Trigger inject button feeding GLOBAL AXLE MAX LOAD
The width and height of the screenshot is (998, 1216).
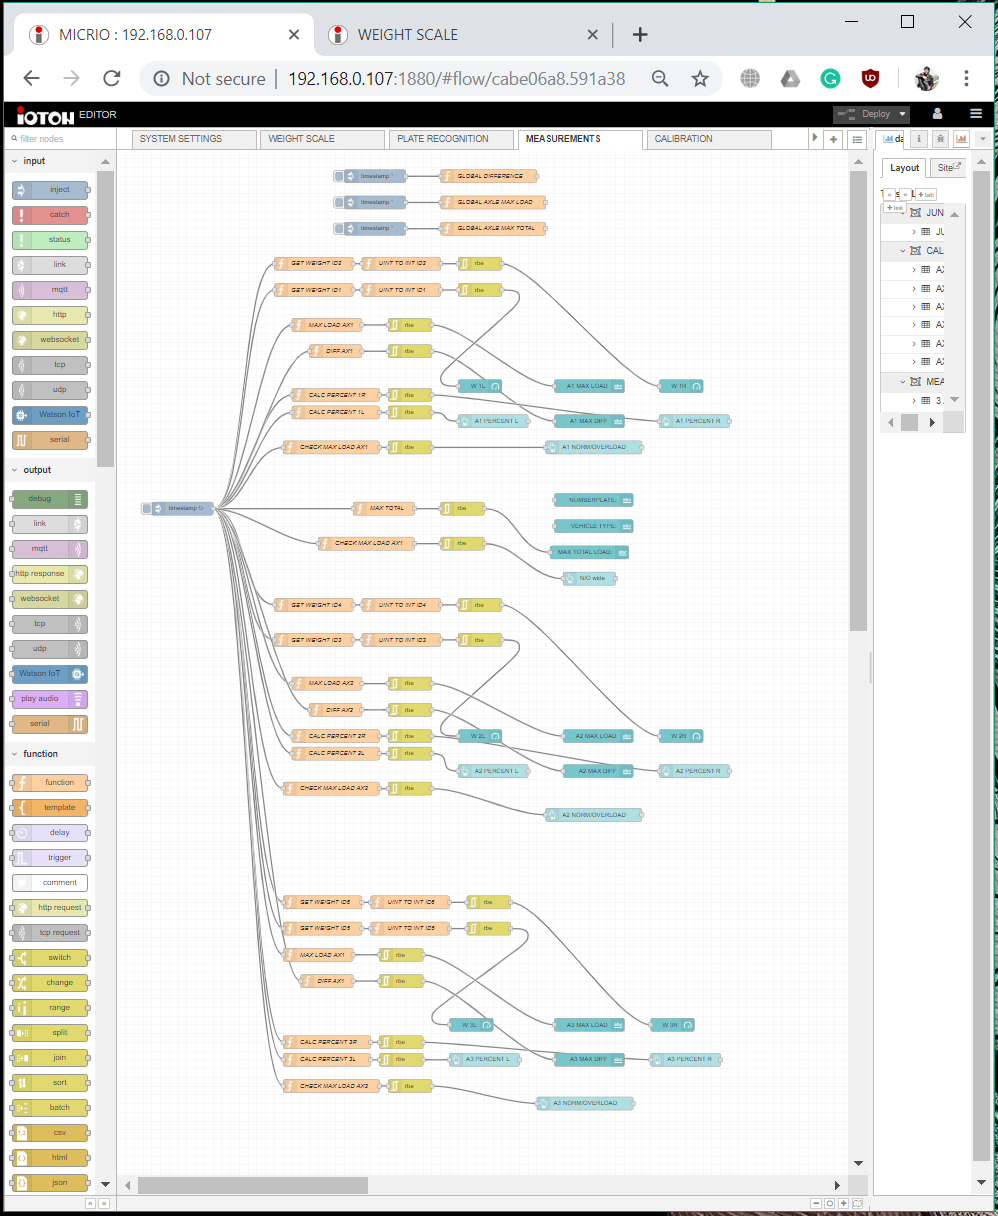[x=339, y=202]
